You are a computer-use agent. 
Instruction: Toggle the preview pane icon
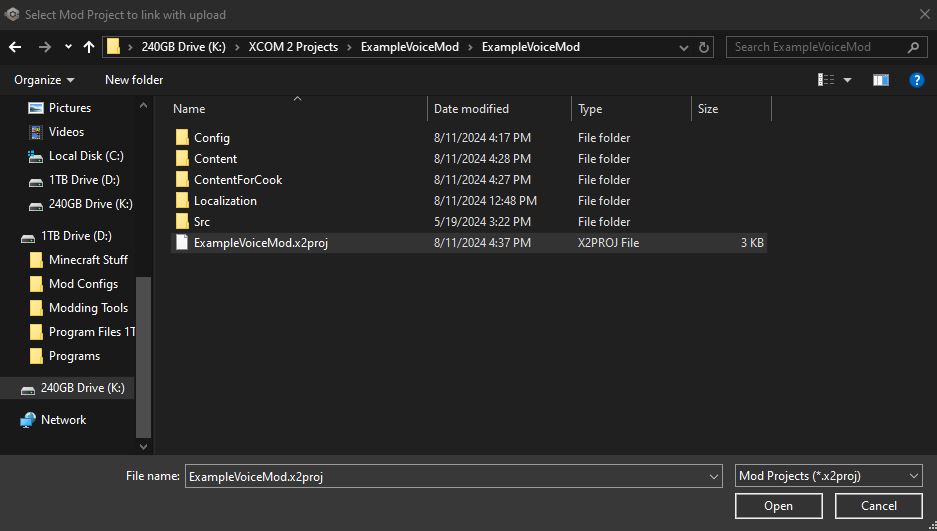tap(881, 80)
